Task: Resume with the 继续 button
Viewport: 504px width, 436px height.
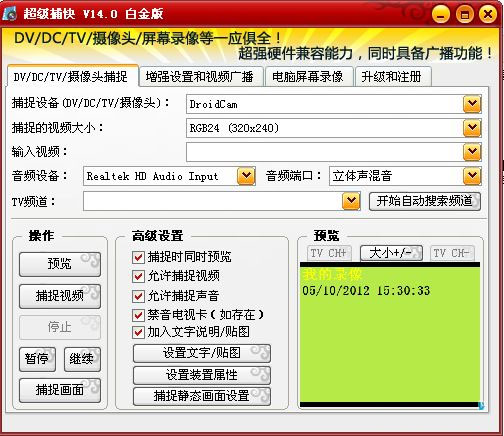Action: point(82,359)
